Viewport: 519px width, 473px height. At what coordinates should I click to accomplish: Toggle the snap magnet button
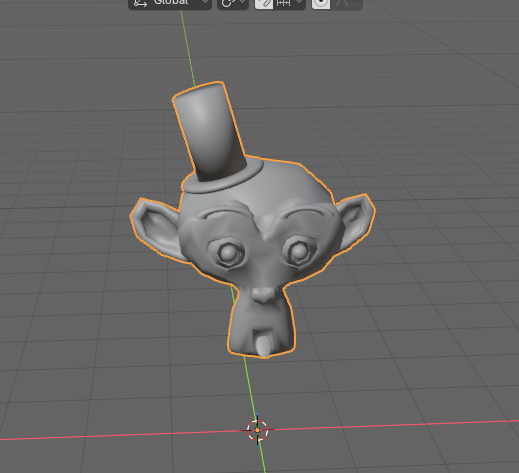[x=264, y=4]
